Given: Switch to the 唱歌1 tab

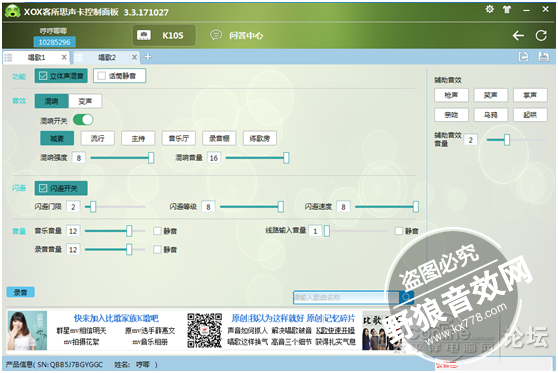Looking at the screenshot, I should (x=36, y=57).
